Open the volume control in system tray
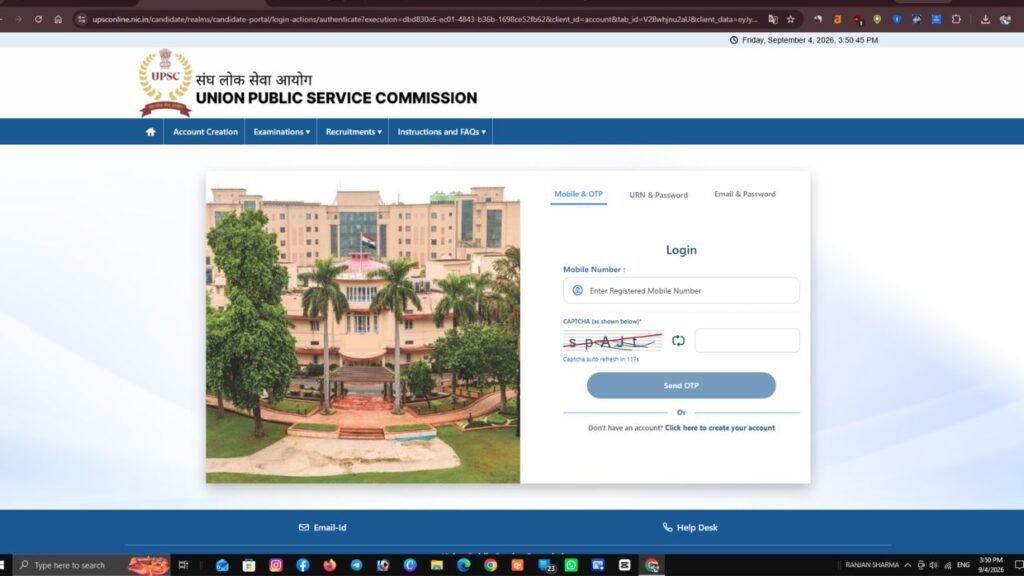This screenshot has width=1024, height=576. click(x=934, y=565)
